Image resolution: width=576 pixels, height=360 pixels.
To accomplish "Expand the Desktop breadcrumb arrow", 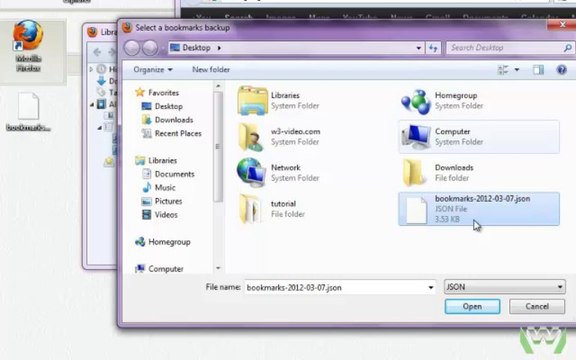I will pyautogui.click(x=219, y=48).
